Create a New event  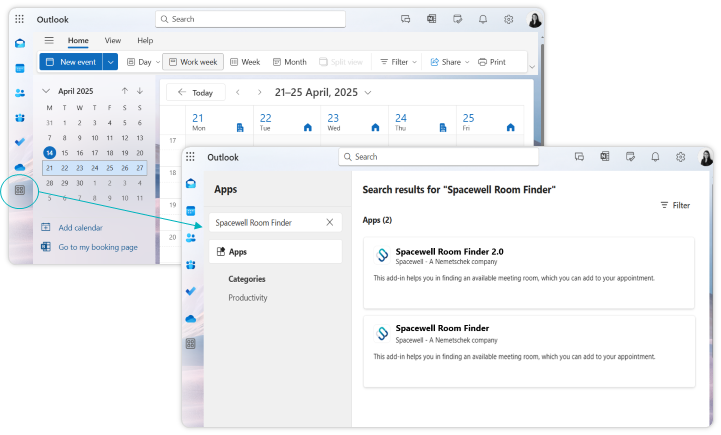click(x=71, y=62)
